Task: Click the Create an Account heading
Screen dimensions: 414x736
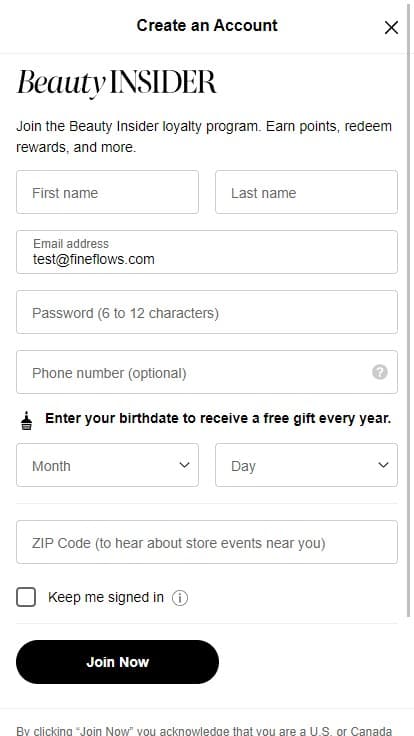Action: 207,25
